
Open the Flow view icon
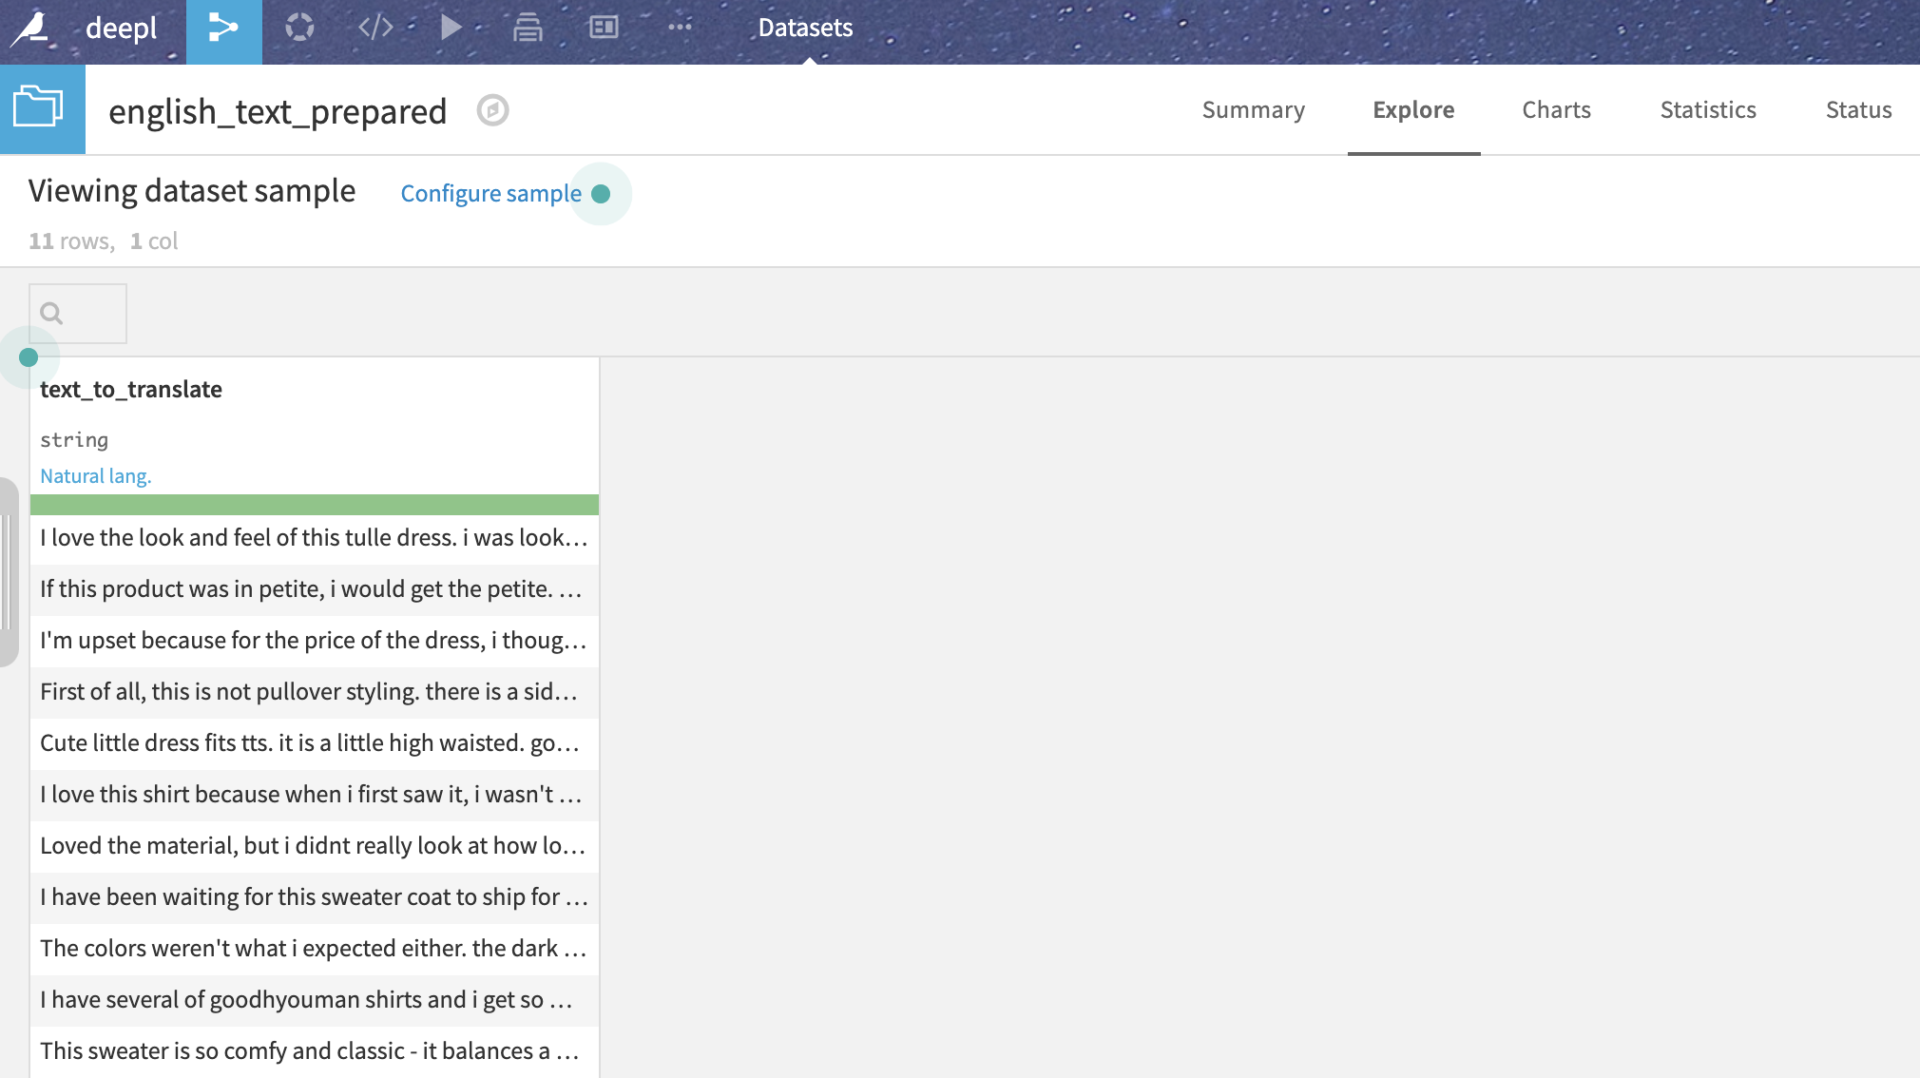(x=223, y=28)
